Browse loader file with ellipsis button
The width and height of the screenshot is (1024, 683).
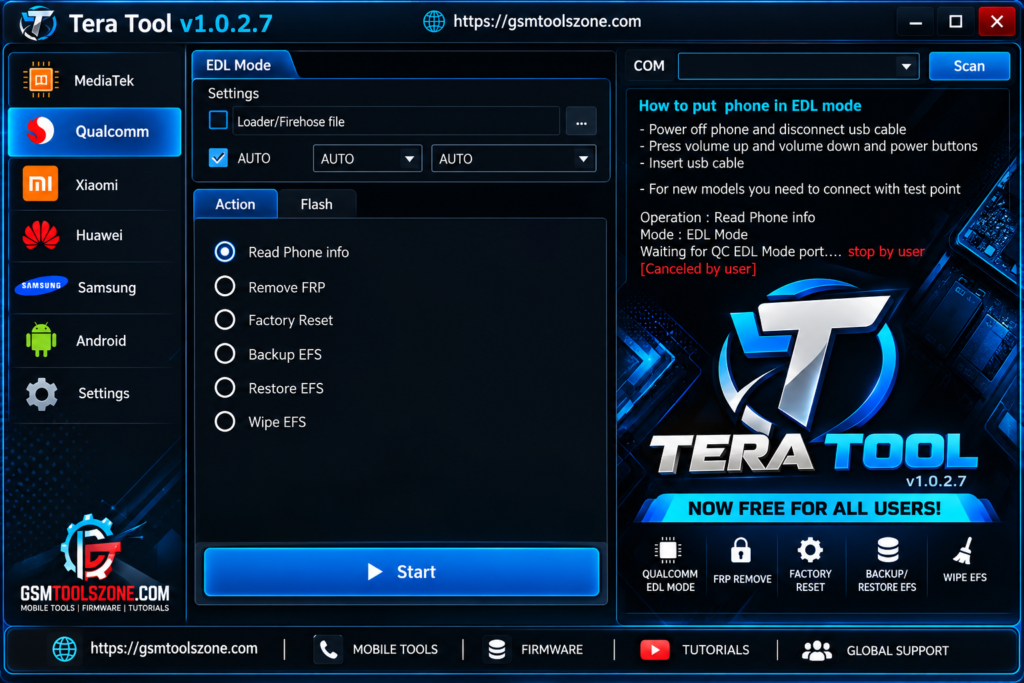pyautogui.click(x=581, y=121)
